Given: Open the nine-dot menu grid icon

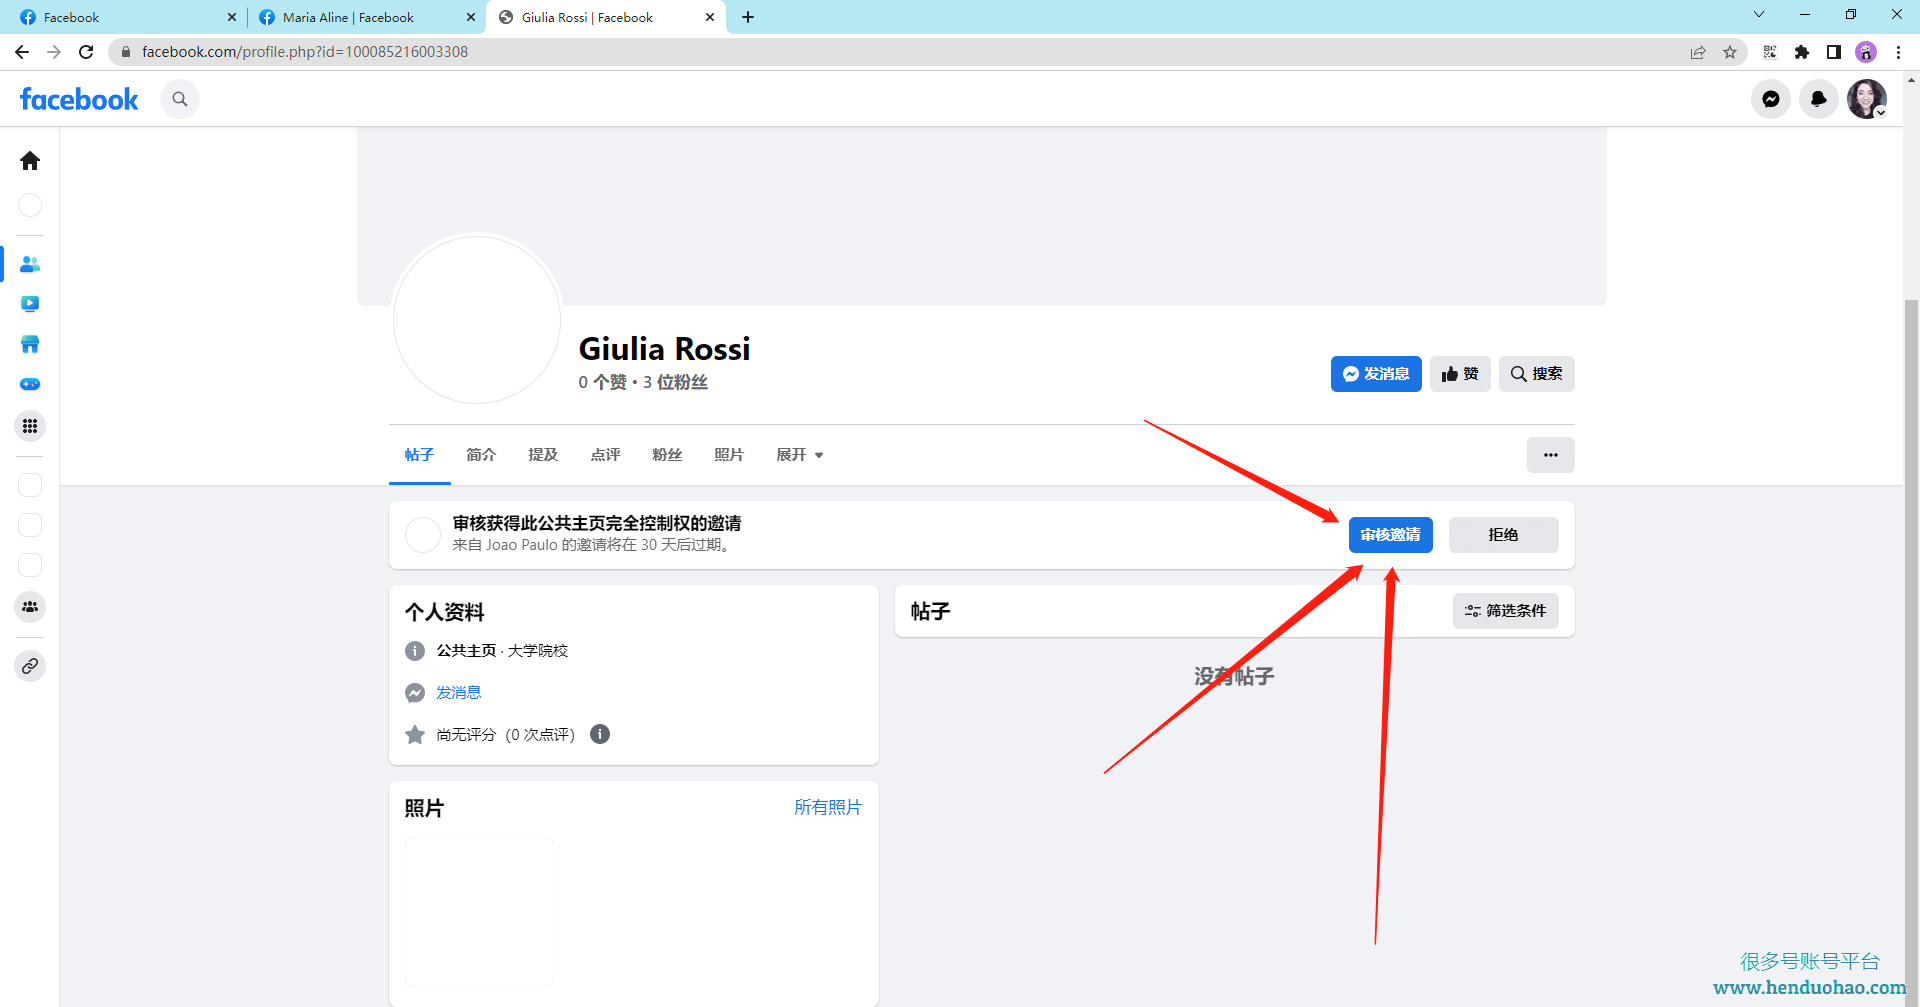Looking at the screenshot, I should pos(30,426).
